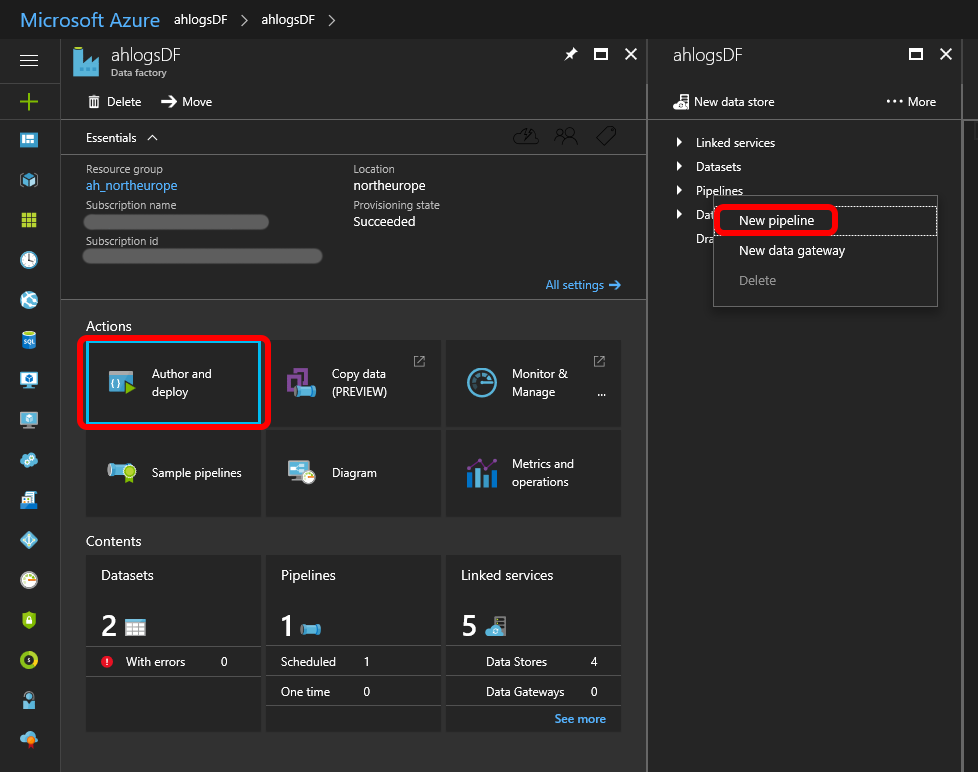This screenshot has height=772, width=978.
Task: Open the users icon in Essentials
Action: point(566,136)
